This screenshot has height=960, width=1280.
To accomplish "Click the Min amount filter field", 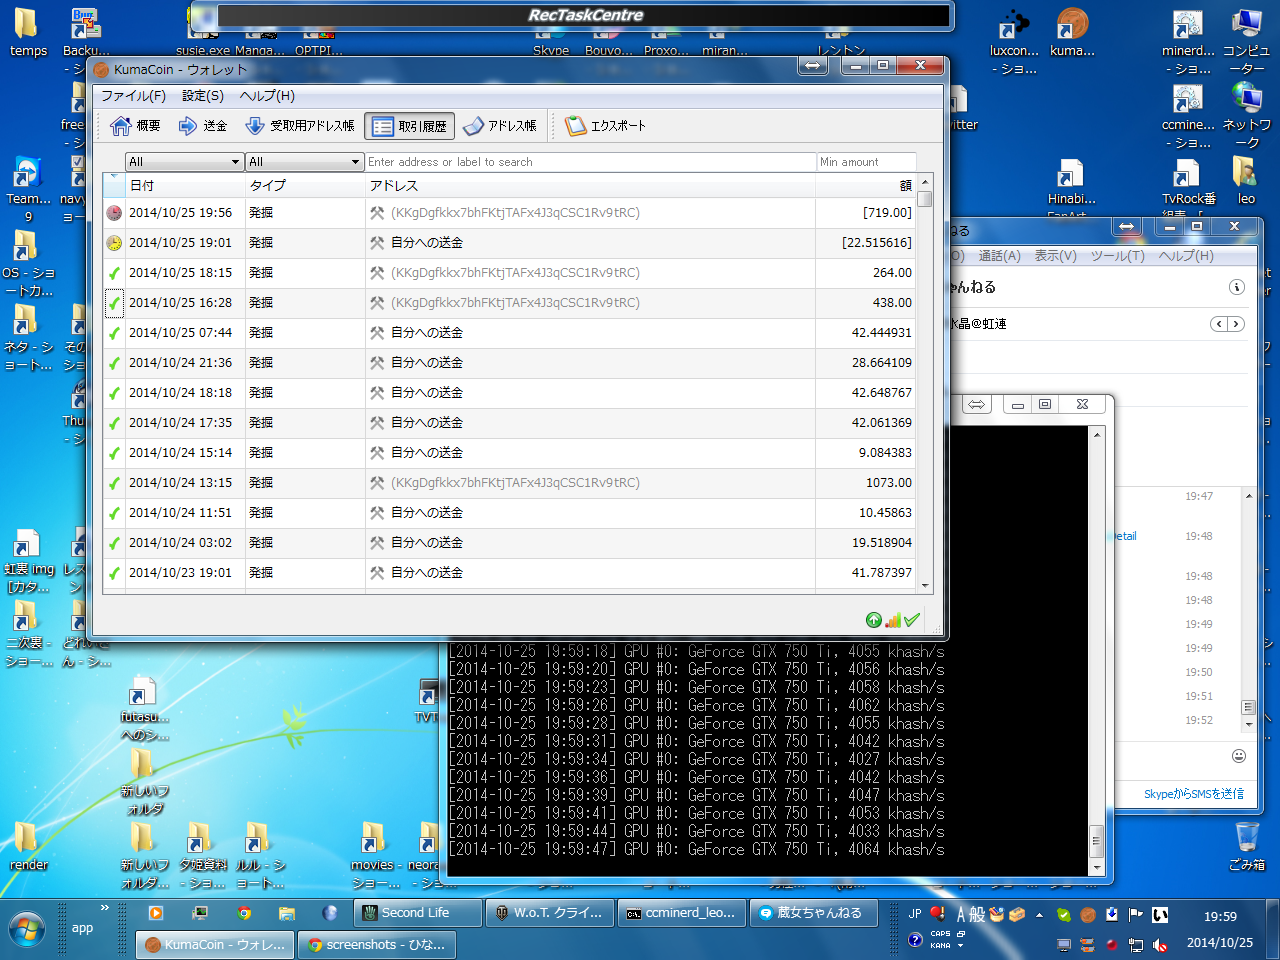I will coord(865,162).
